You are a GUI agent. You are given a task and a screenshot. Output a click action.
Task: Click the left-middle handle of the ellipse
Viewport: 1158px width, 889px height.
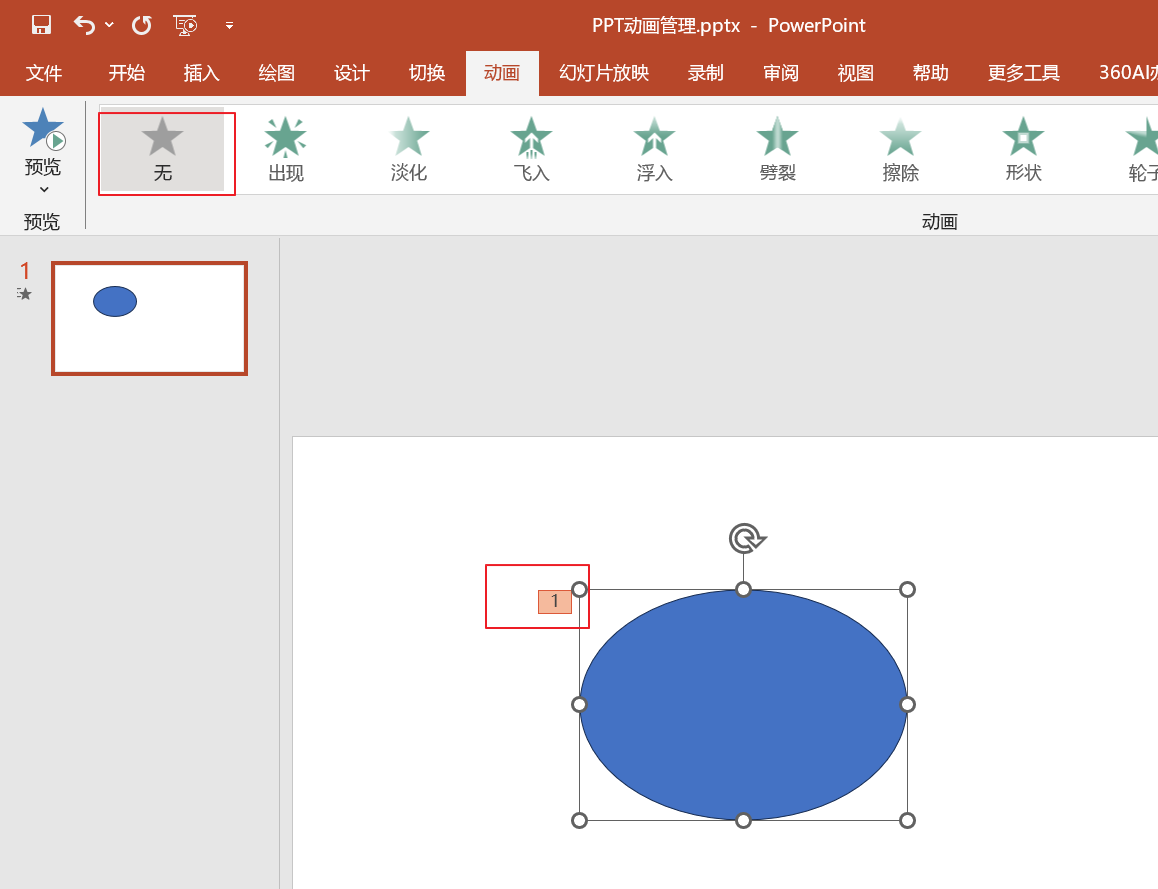(580, 704)
